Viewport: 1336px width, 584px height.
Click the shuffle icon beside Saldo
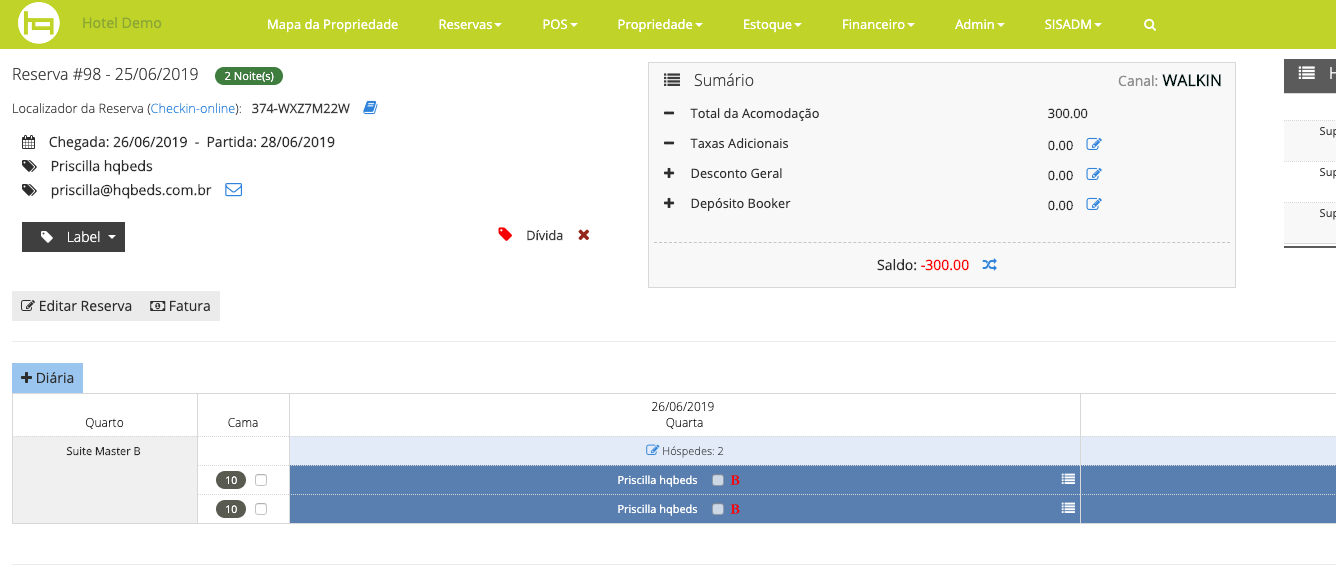989,265
